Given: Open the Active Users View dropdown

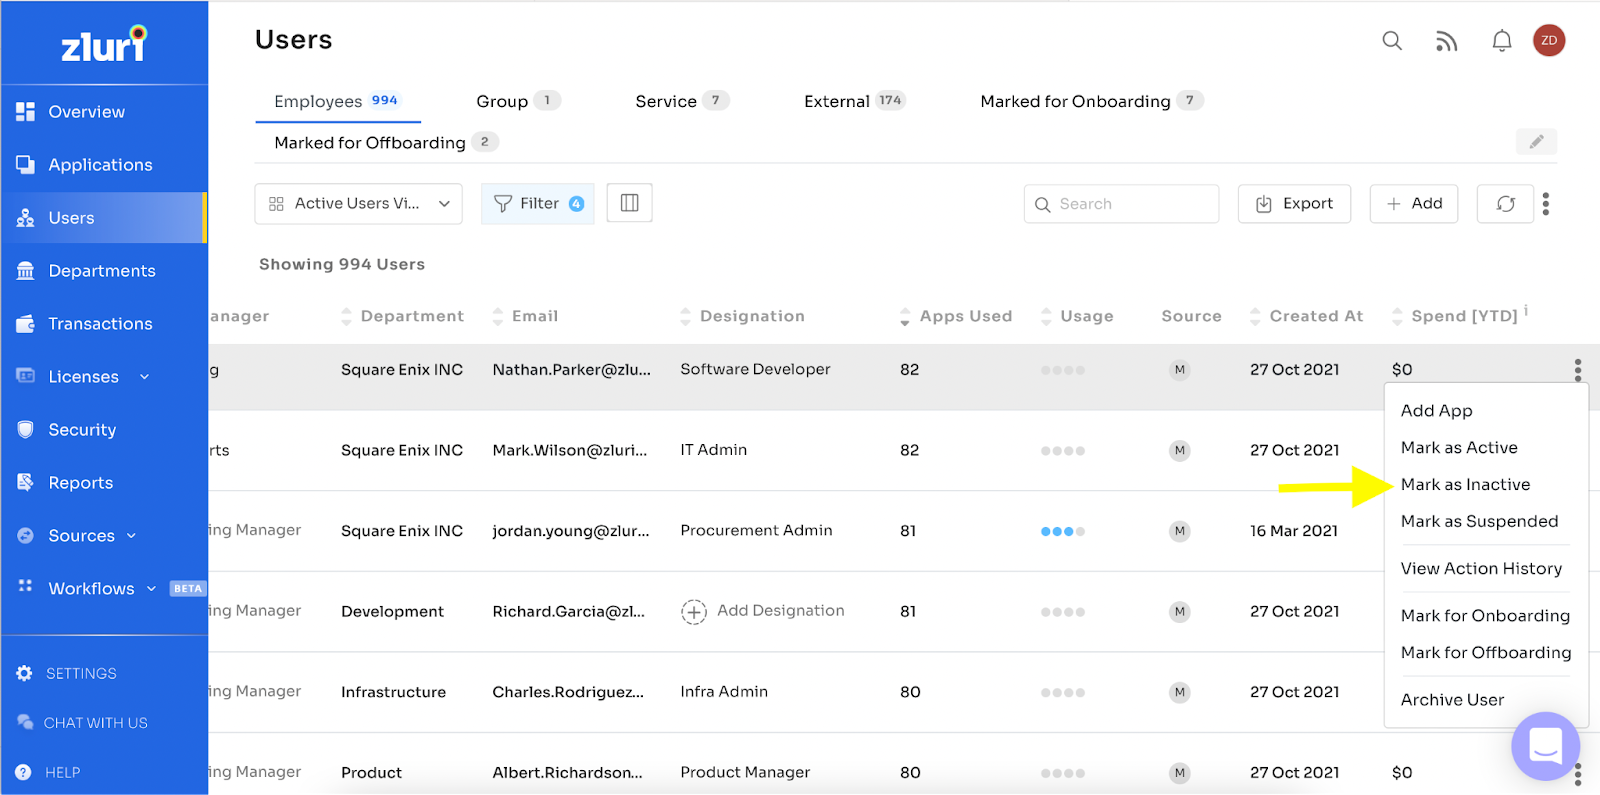Looking at the screenshot, I should pos(358,204).
